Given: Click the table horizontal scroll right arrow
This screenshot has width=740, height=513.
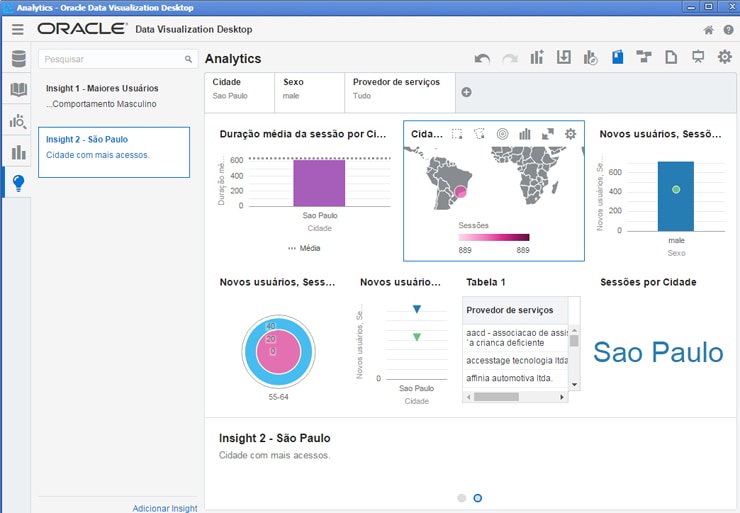Looking at the screenshot, I should (562, 397).
